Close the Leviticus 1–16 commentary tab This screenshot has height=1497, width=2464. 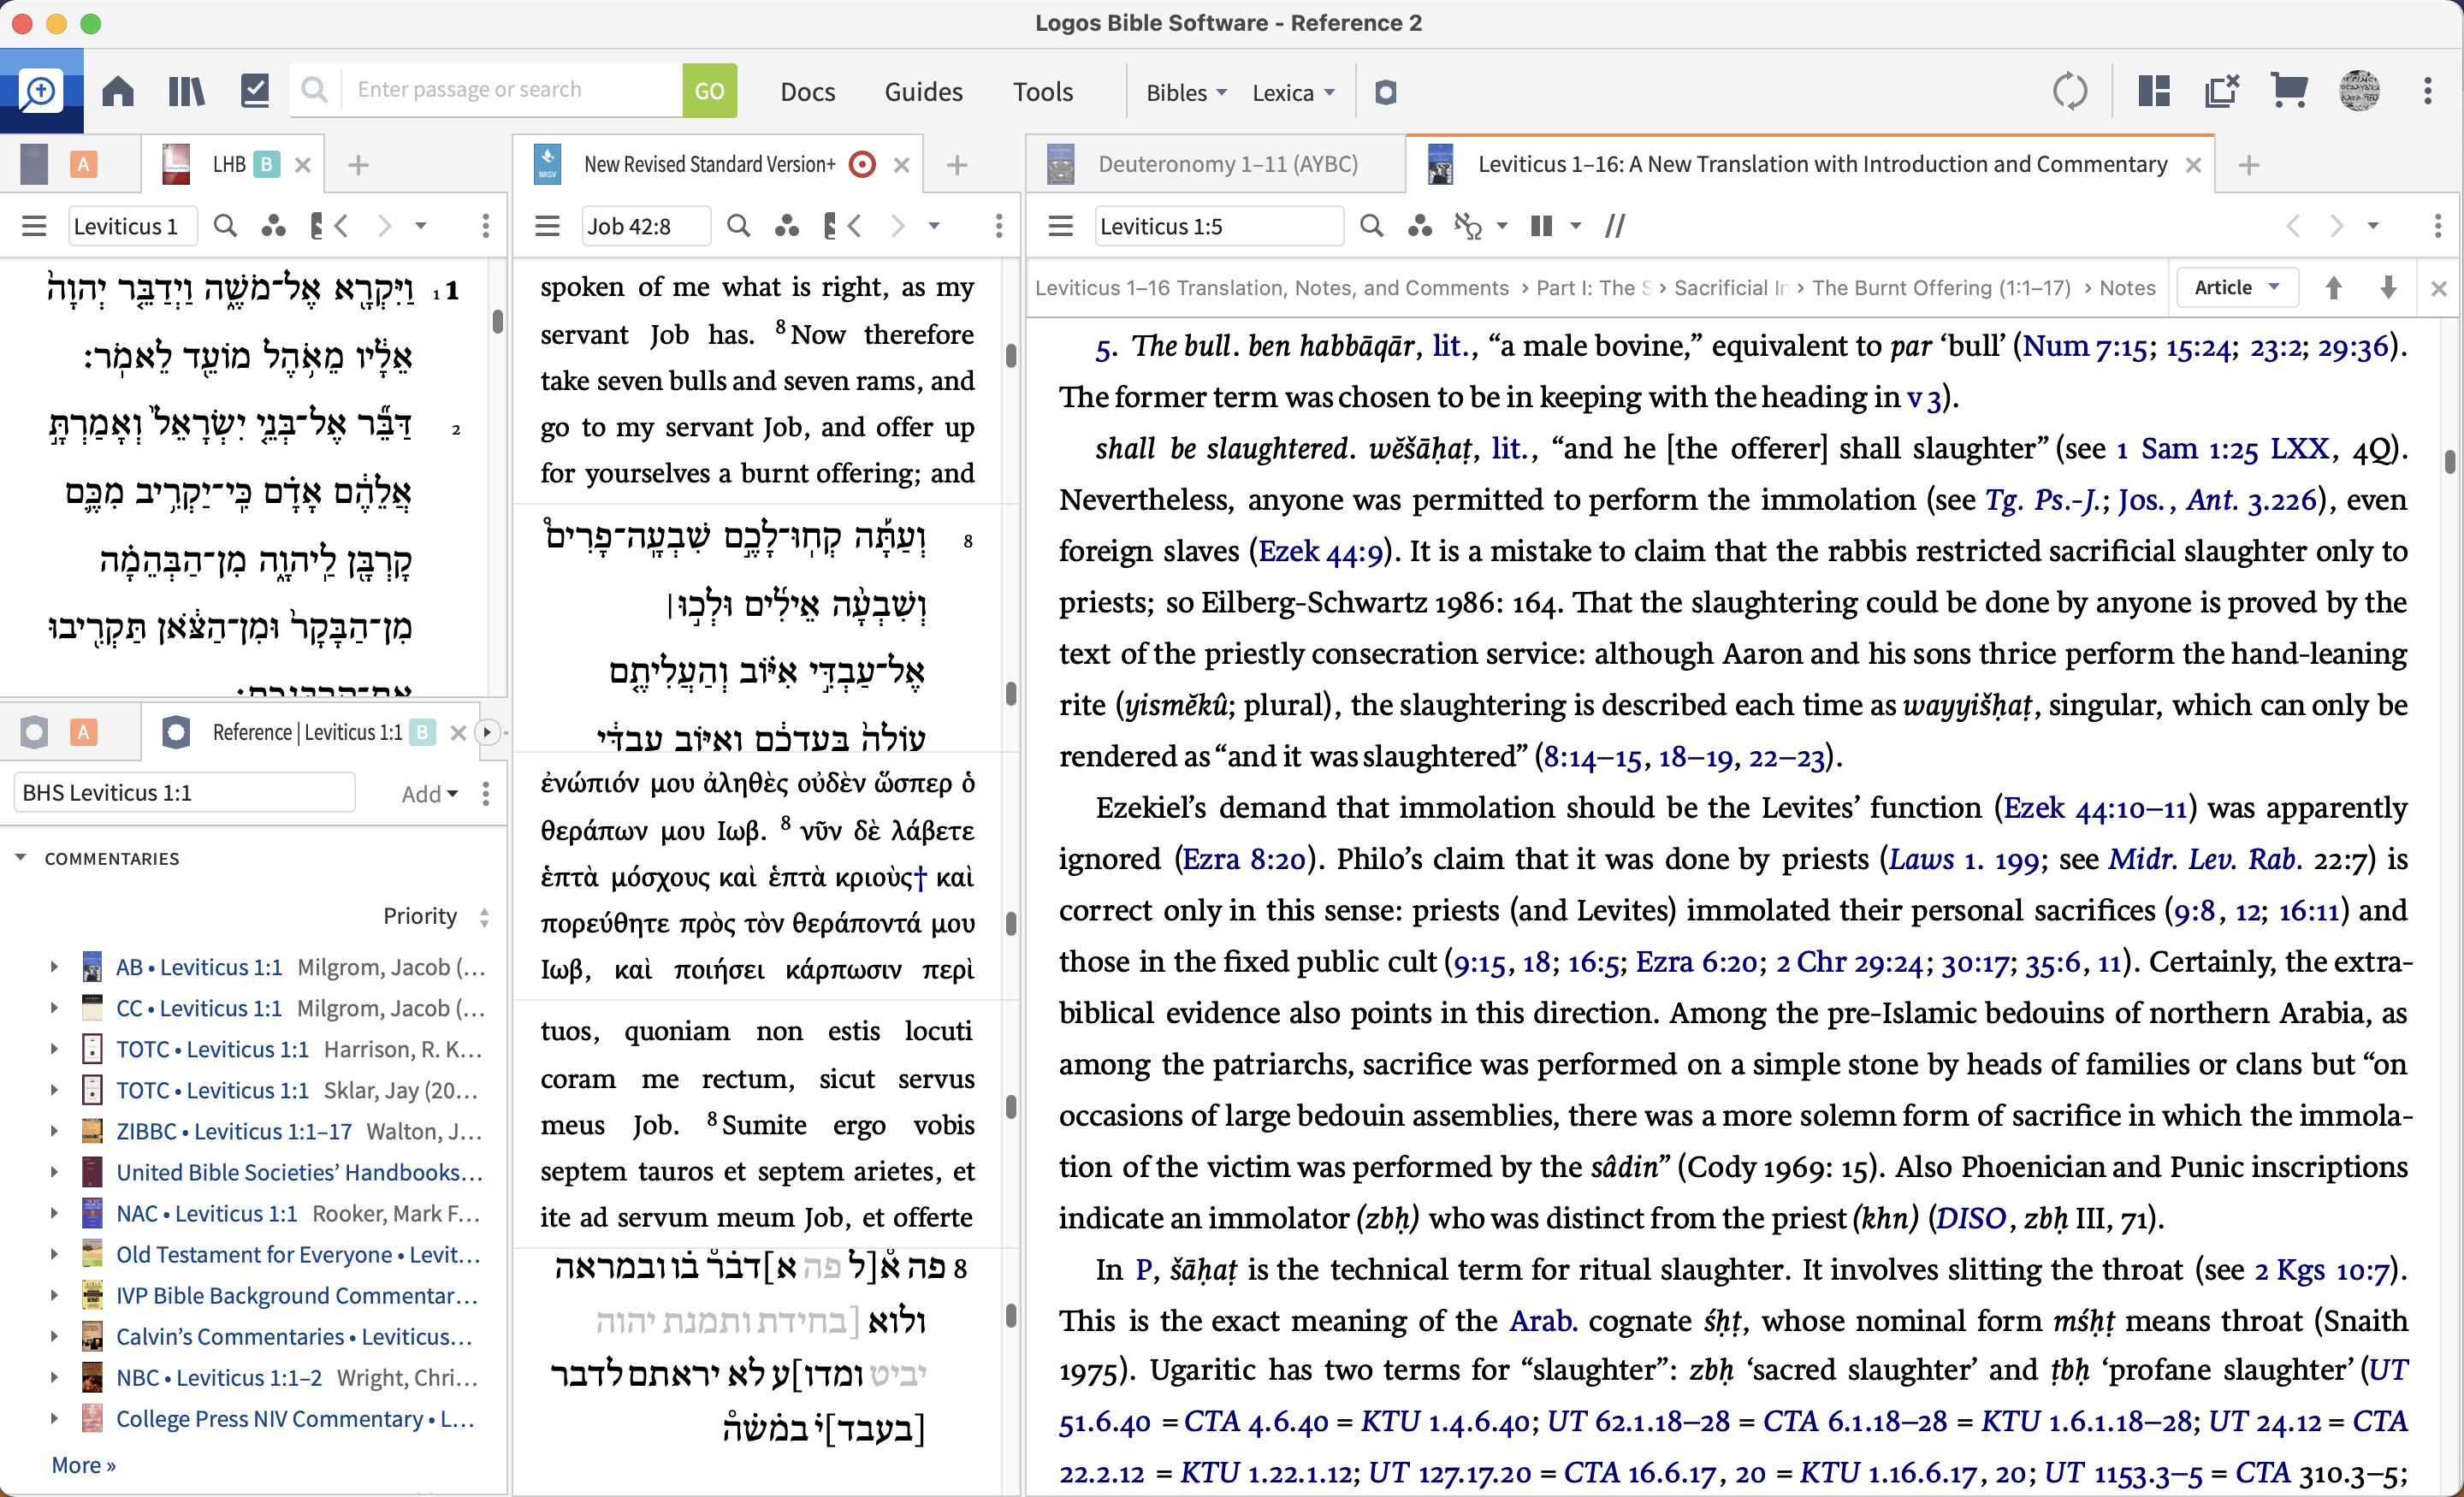(x=2193, y=164)
